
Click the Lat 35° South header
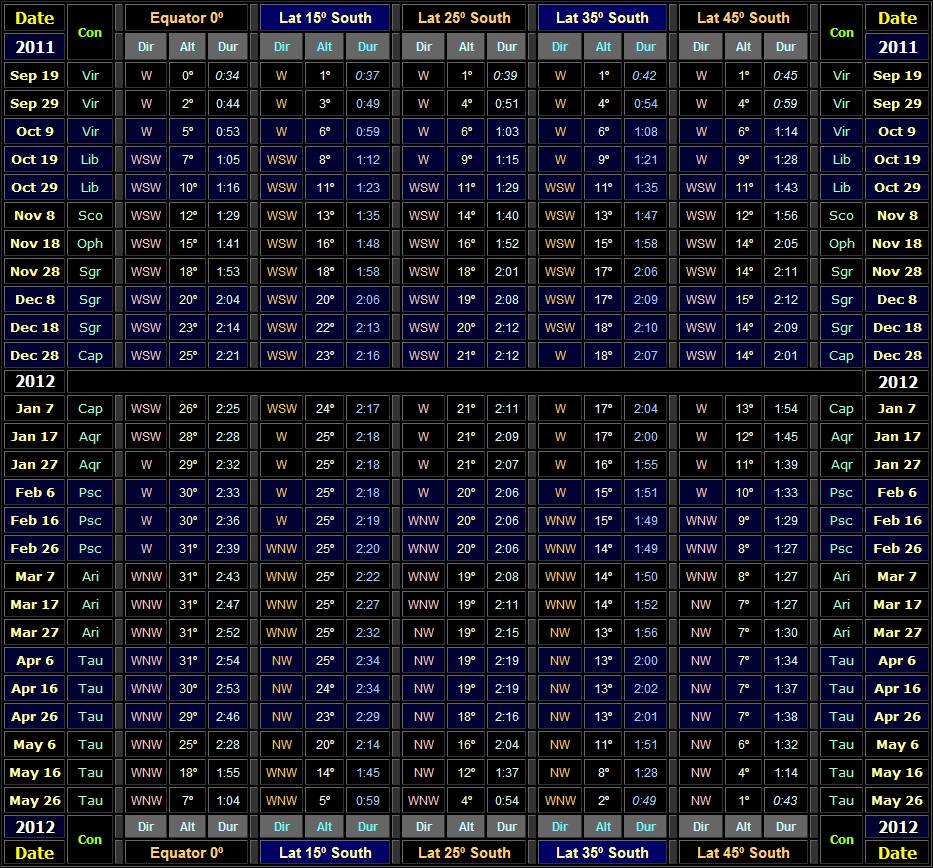click(601, 17)
